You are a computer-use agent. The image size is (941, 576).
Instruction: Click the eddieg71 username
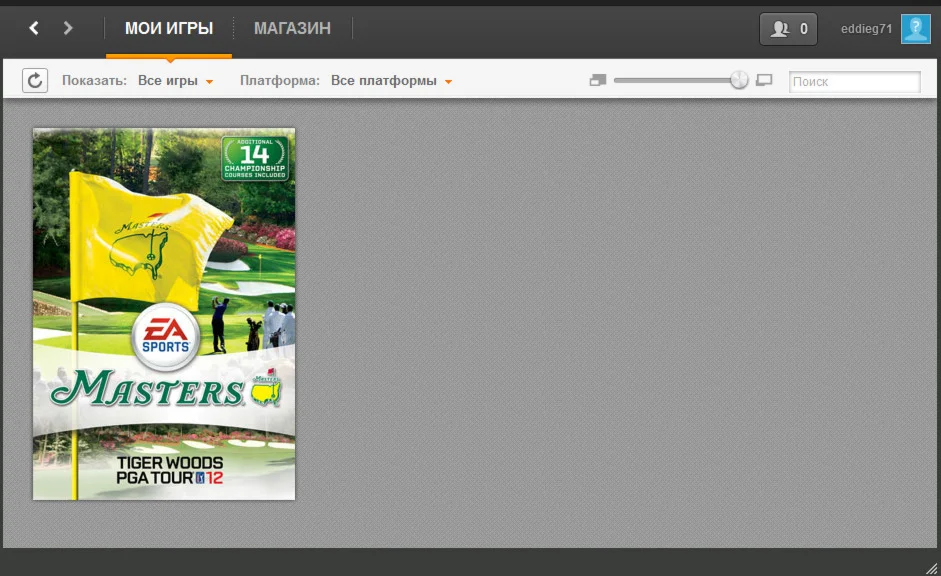click(x=867, y=28)
